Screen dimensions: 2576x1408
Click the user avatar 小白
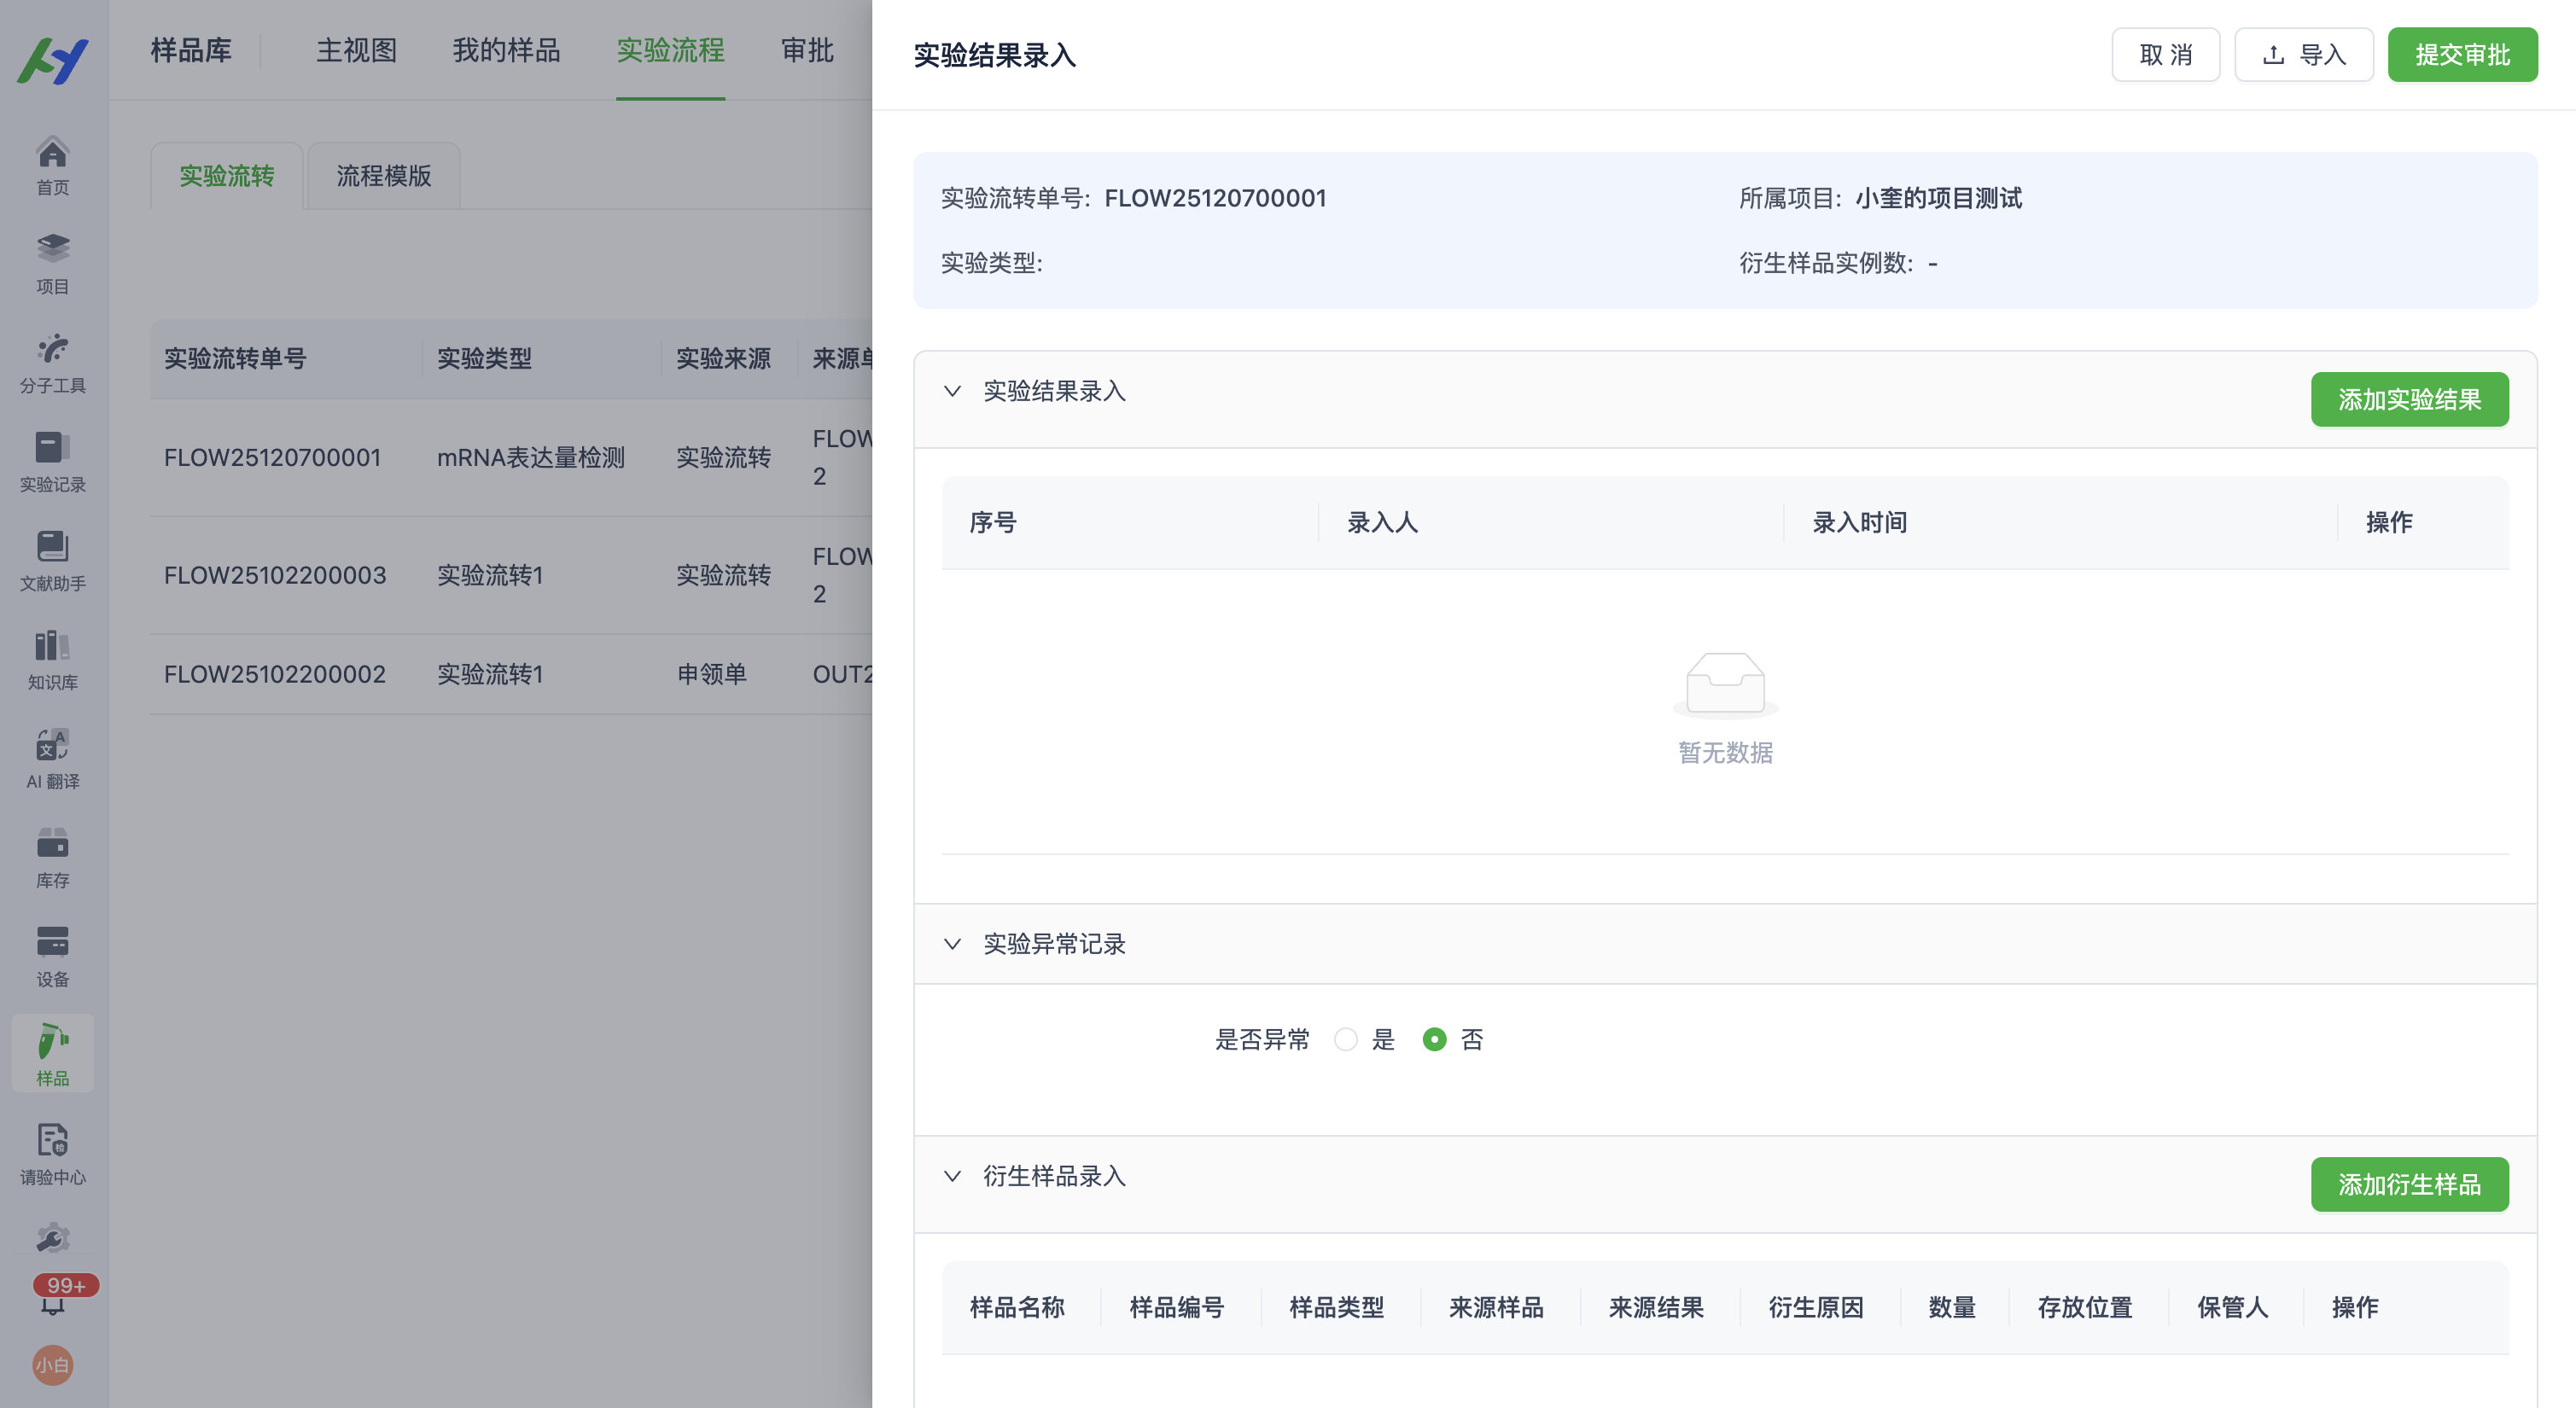pos(51,1365)
